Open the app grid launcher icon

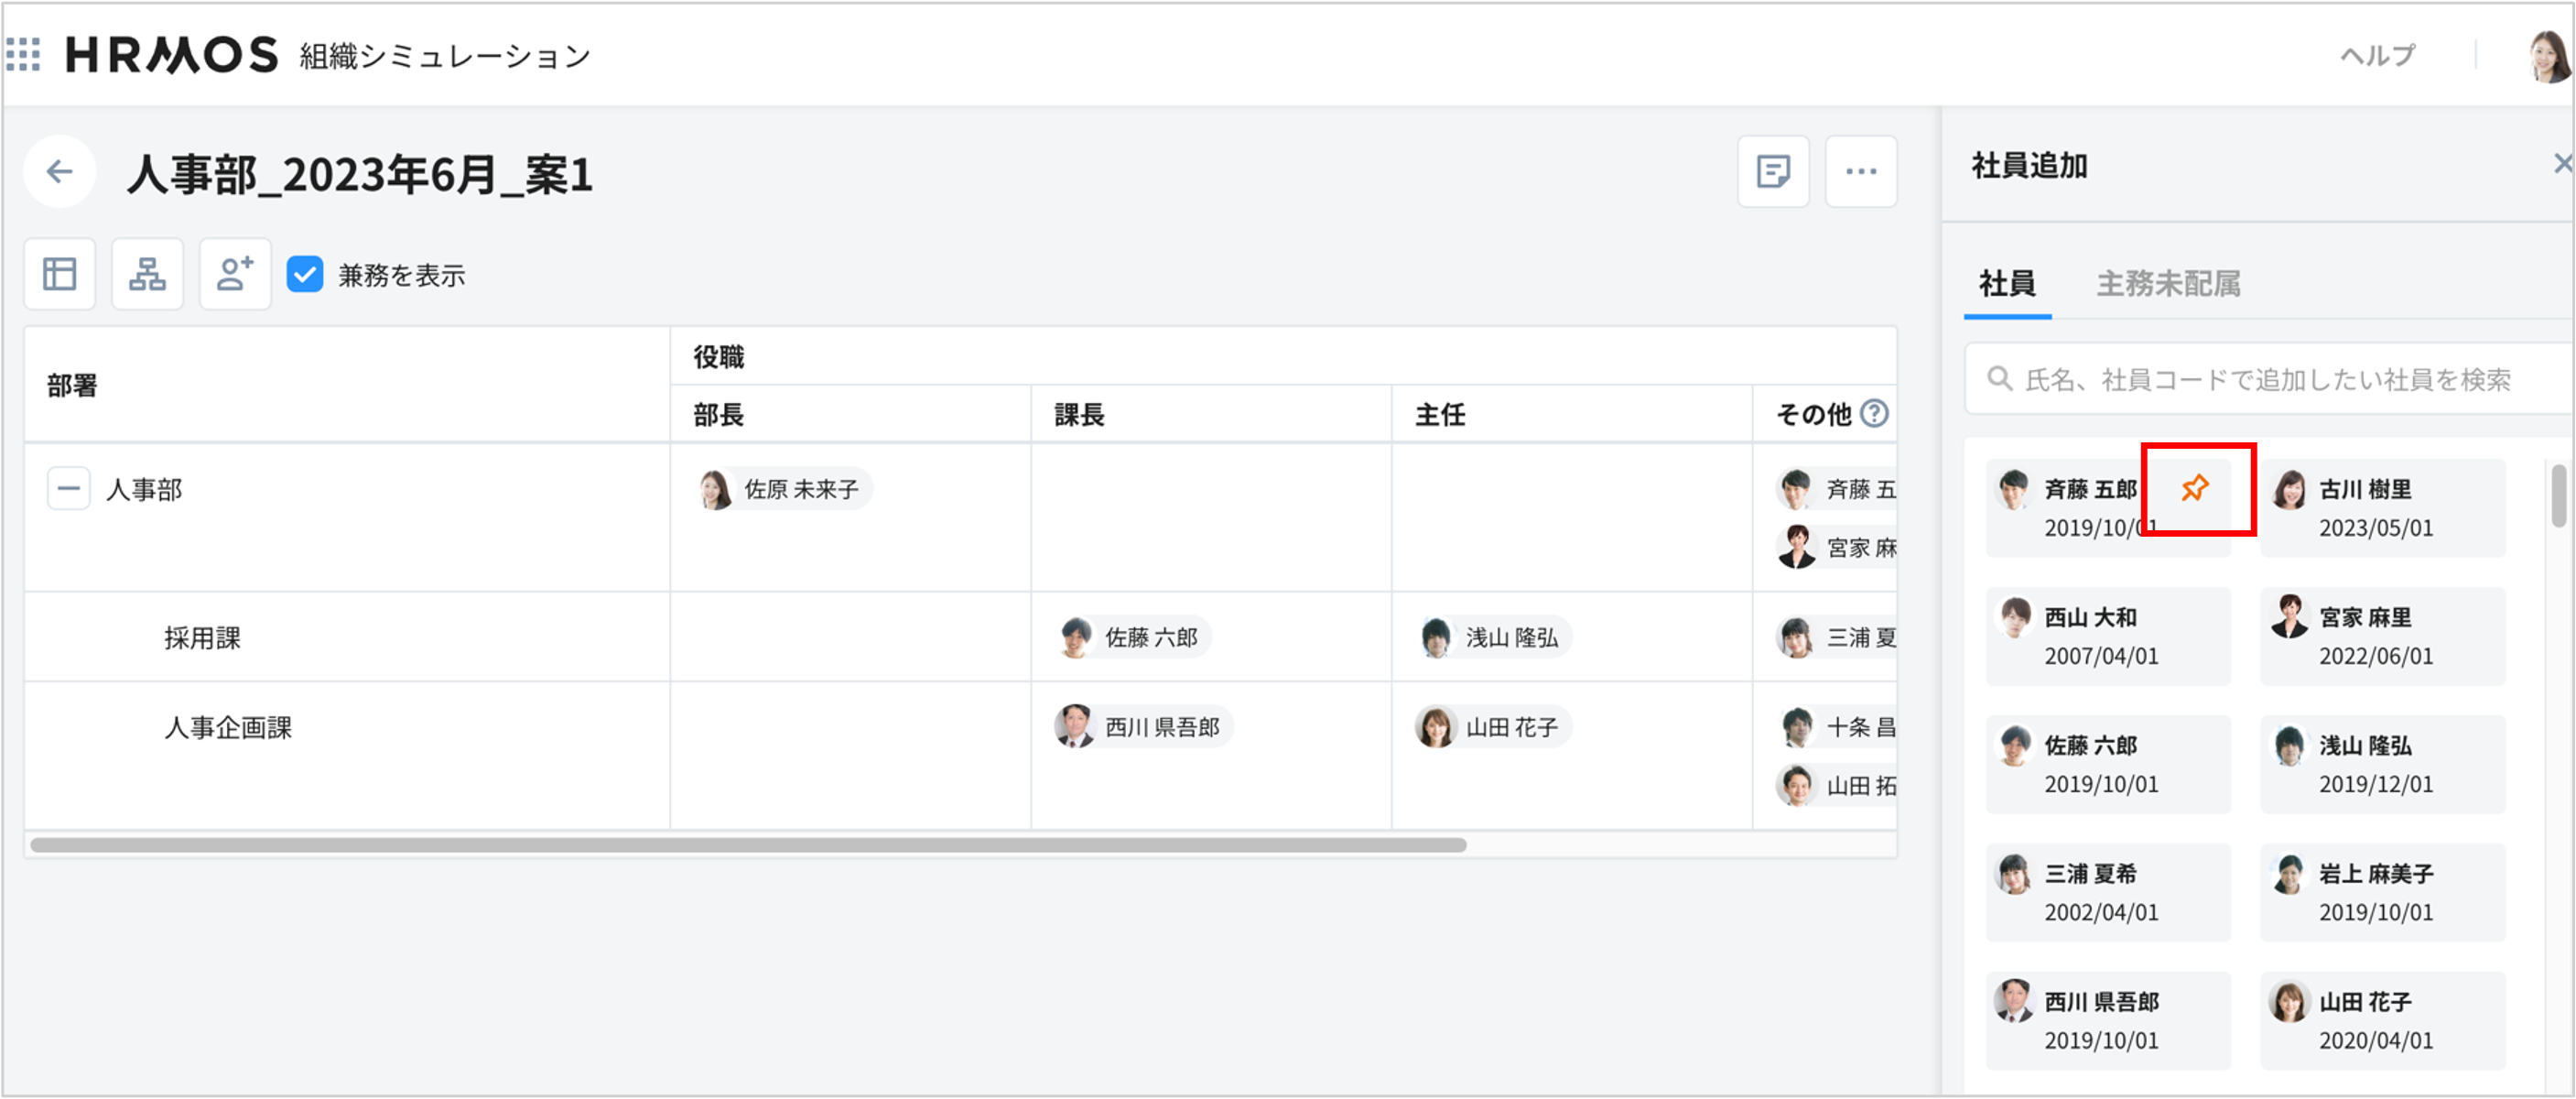tap(23, 54)
